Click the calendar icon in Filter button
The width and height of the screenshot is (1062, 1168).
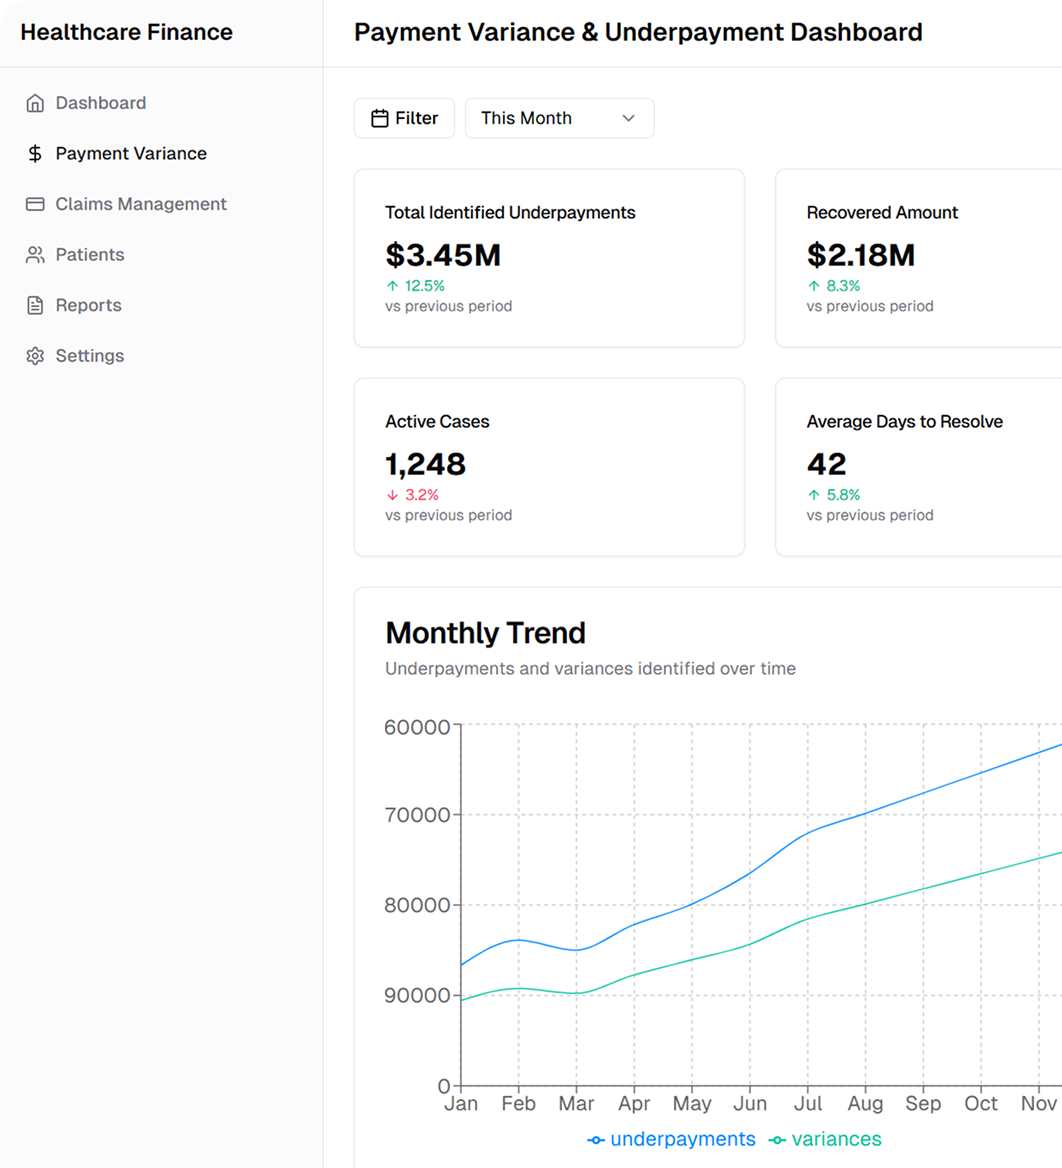coord(380,118)
